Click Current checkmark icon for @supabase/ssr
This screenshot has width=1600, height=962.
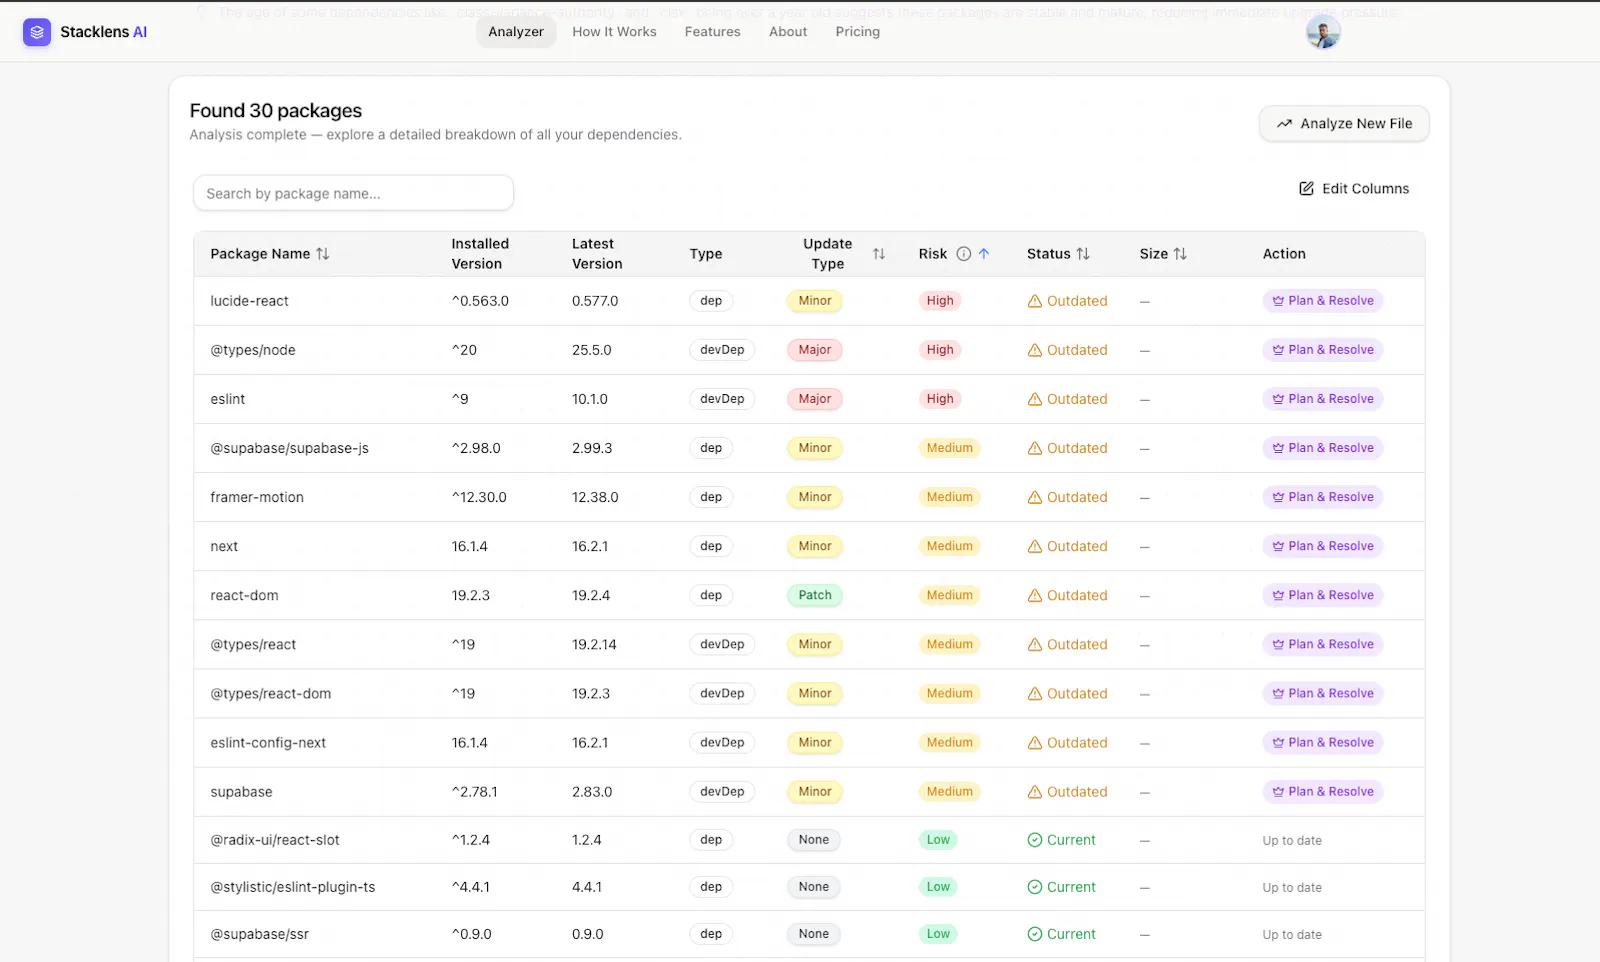click(x=1035, y=934)
